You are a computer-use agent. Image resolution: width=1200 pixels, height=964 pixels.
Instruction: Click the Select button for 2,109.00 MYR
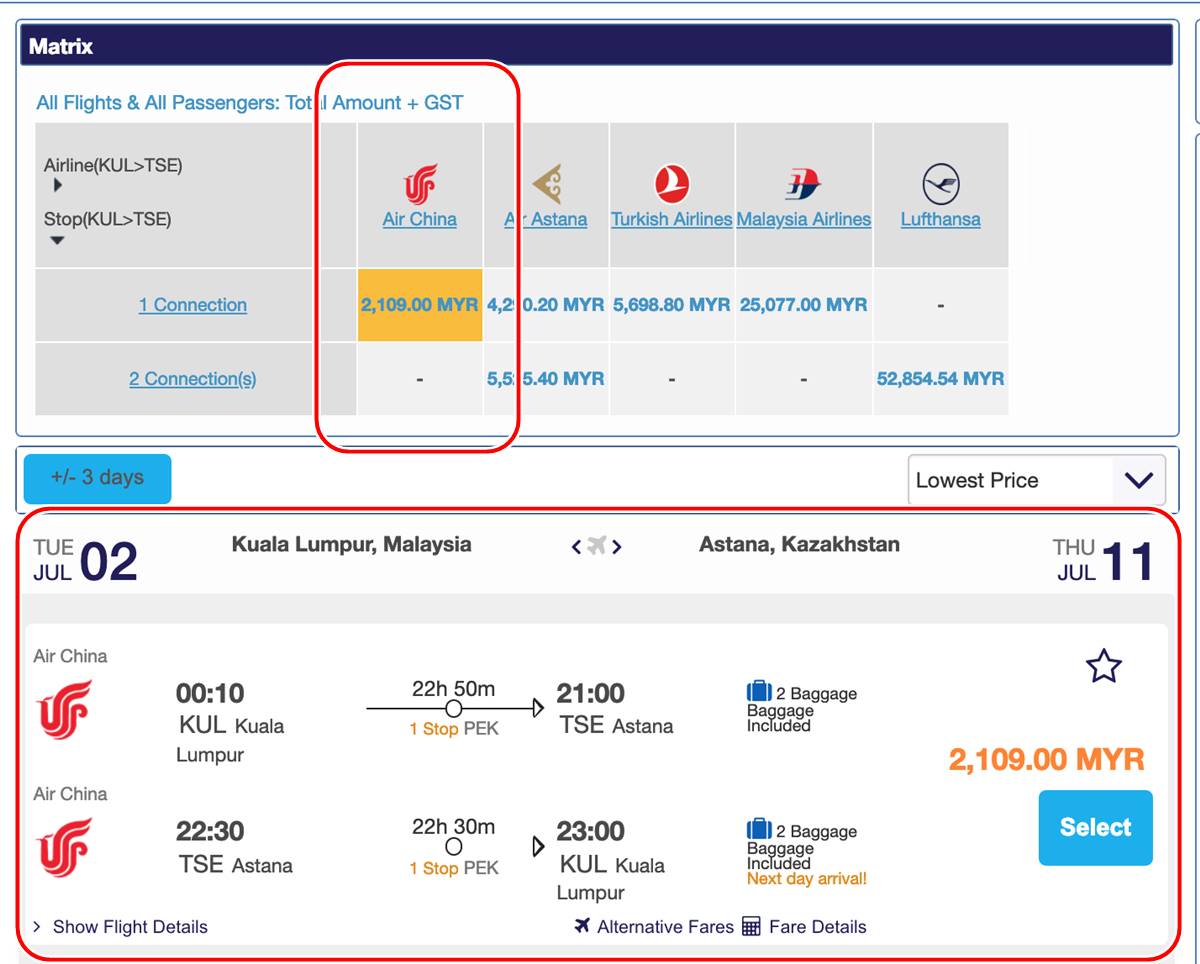point(1096,827)
